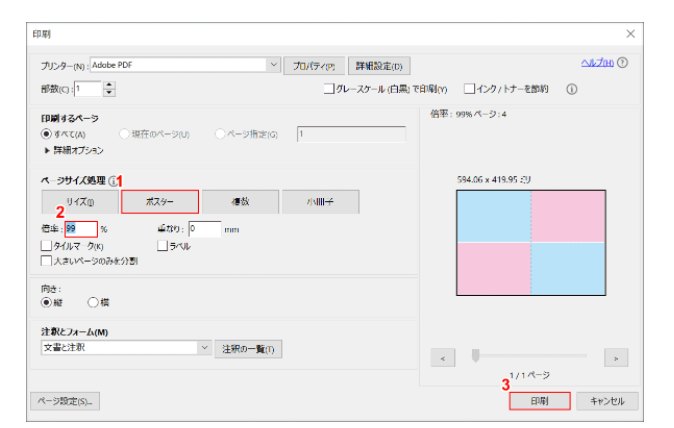Open the プリンター Adobe PDF dropdown

pos(274,65)
